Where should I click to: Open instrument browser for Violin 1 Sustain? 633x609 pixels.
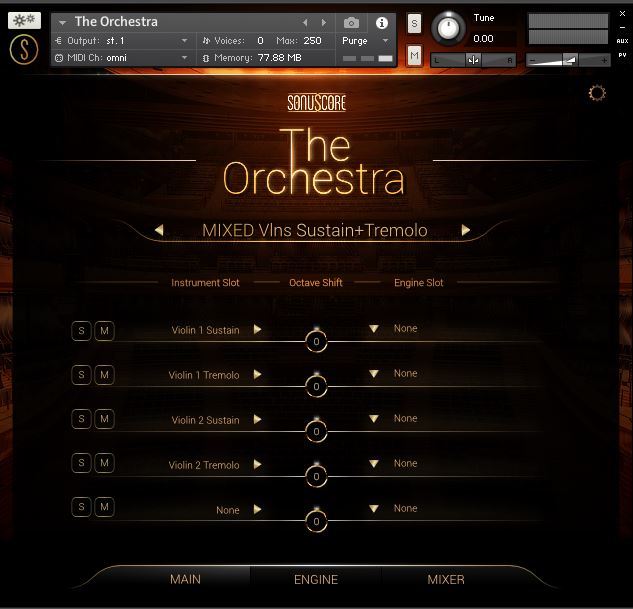(257, 329)
